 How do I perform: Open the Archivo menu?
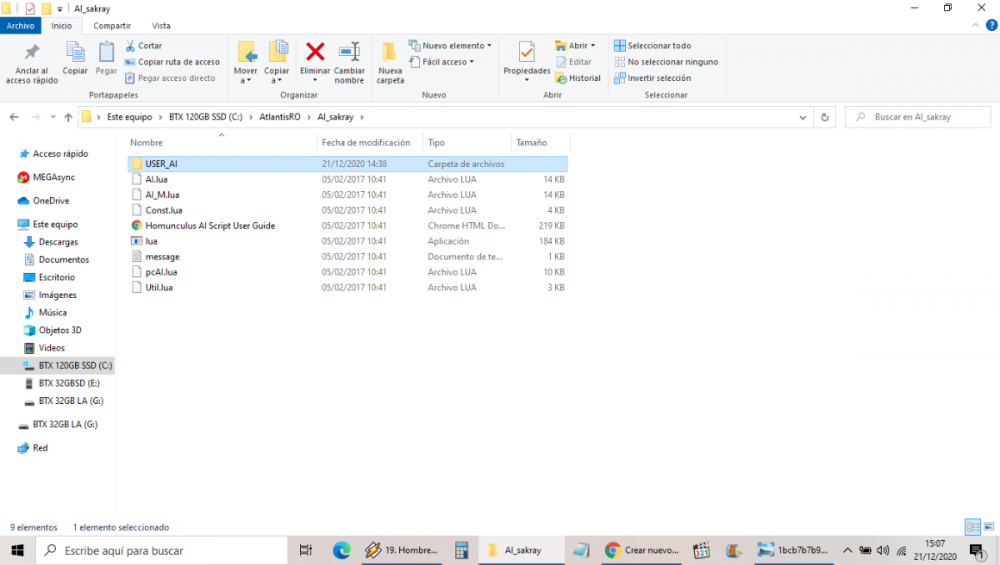pyautogui.click(x=21, y=25)
